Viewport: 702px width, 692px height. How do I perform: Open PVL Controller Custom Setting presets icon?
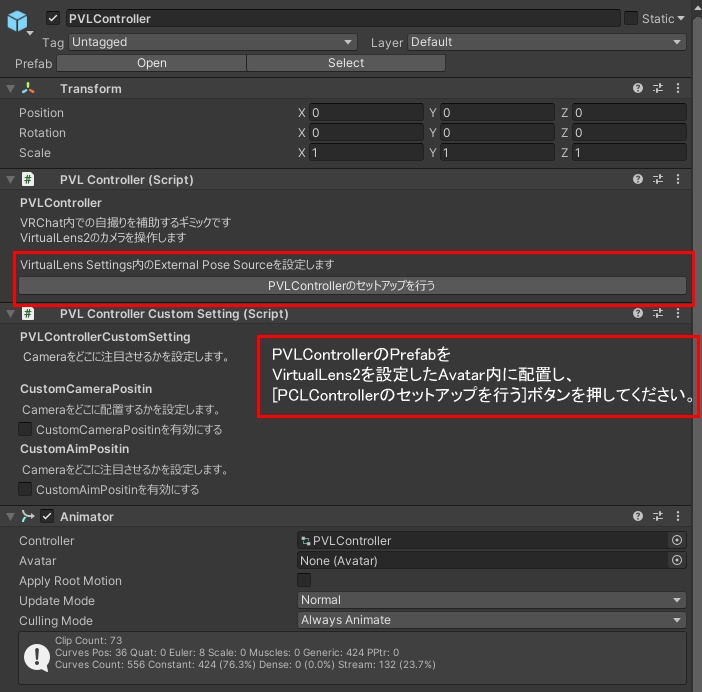[658, 313]
